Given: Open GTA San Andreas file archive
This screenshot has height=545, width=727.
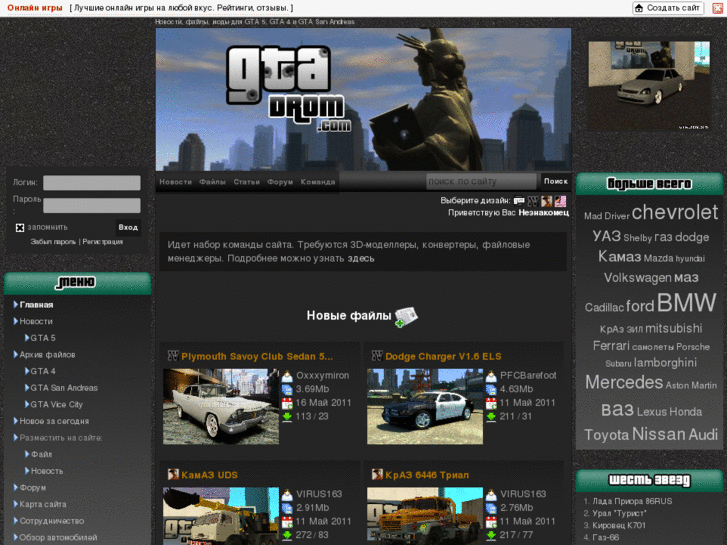Looking at the screenshot, I should pos(64,388).
